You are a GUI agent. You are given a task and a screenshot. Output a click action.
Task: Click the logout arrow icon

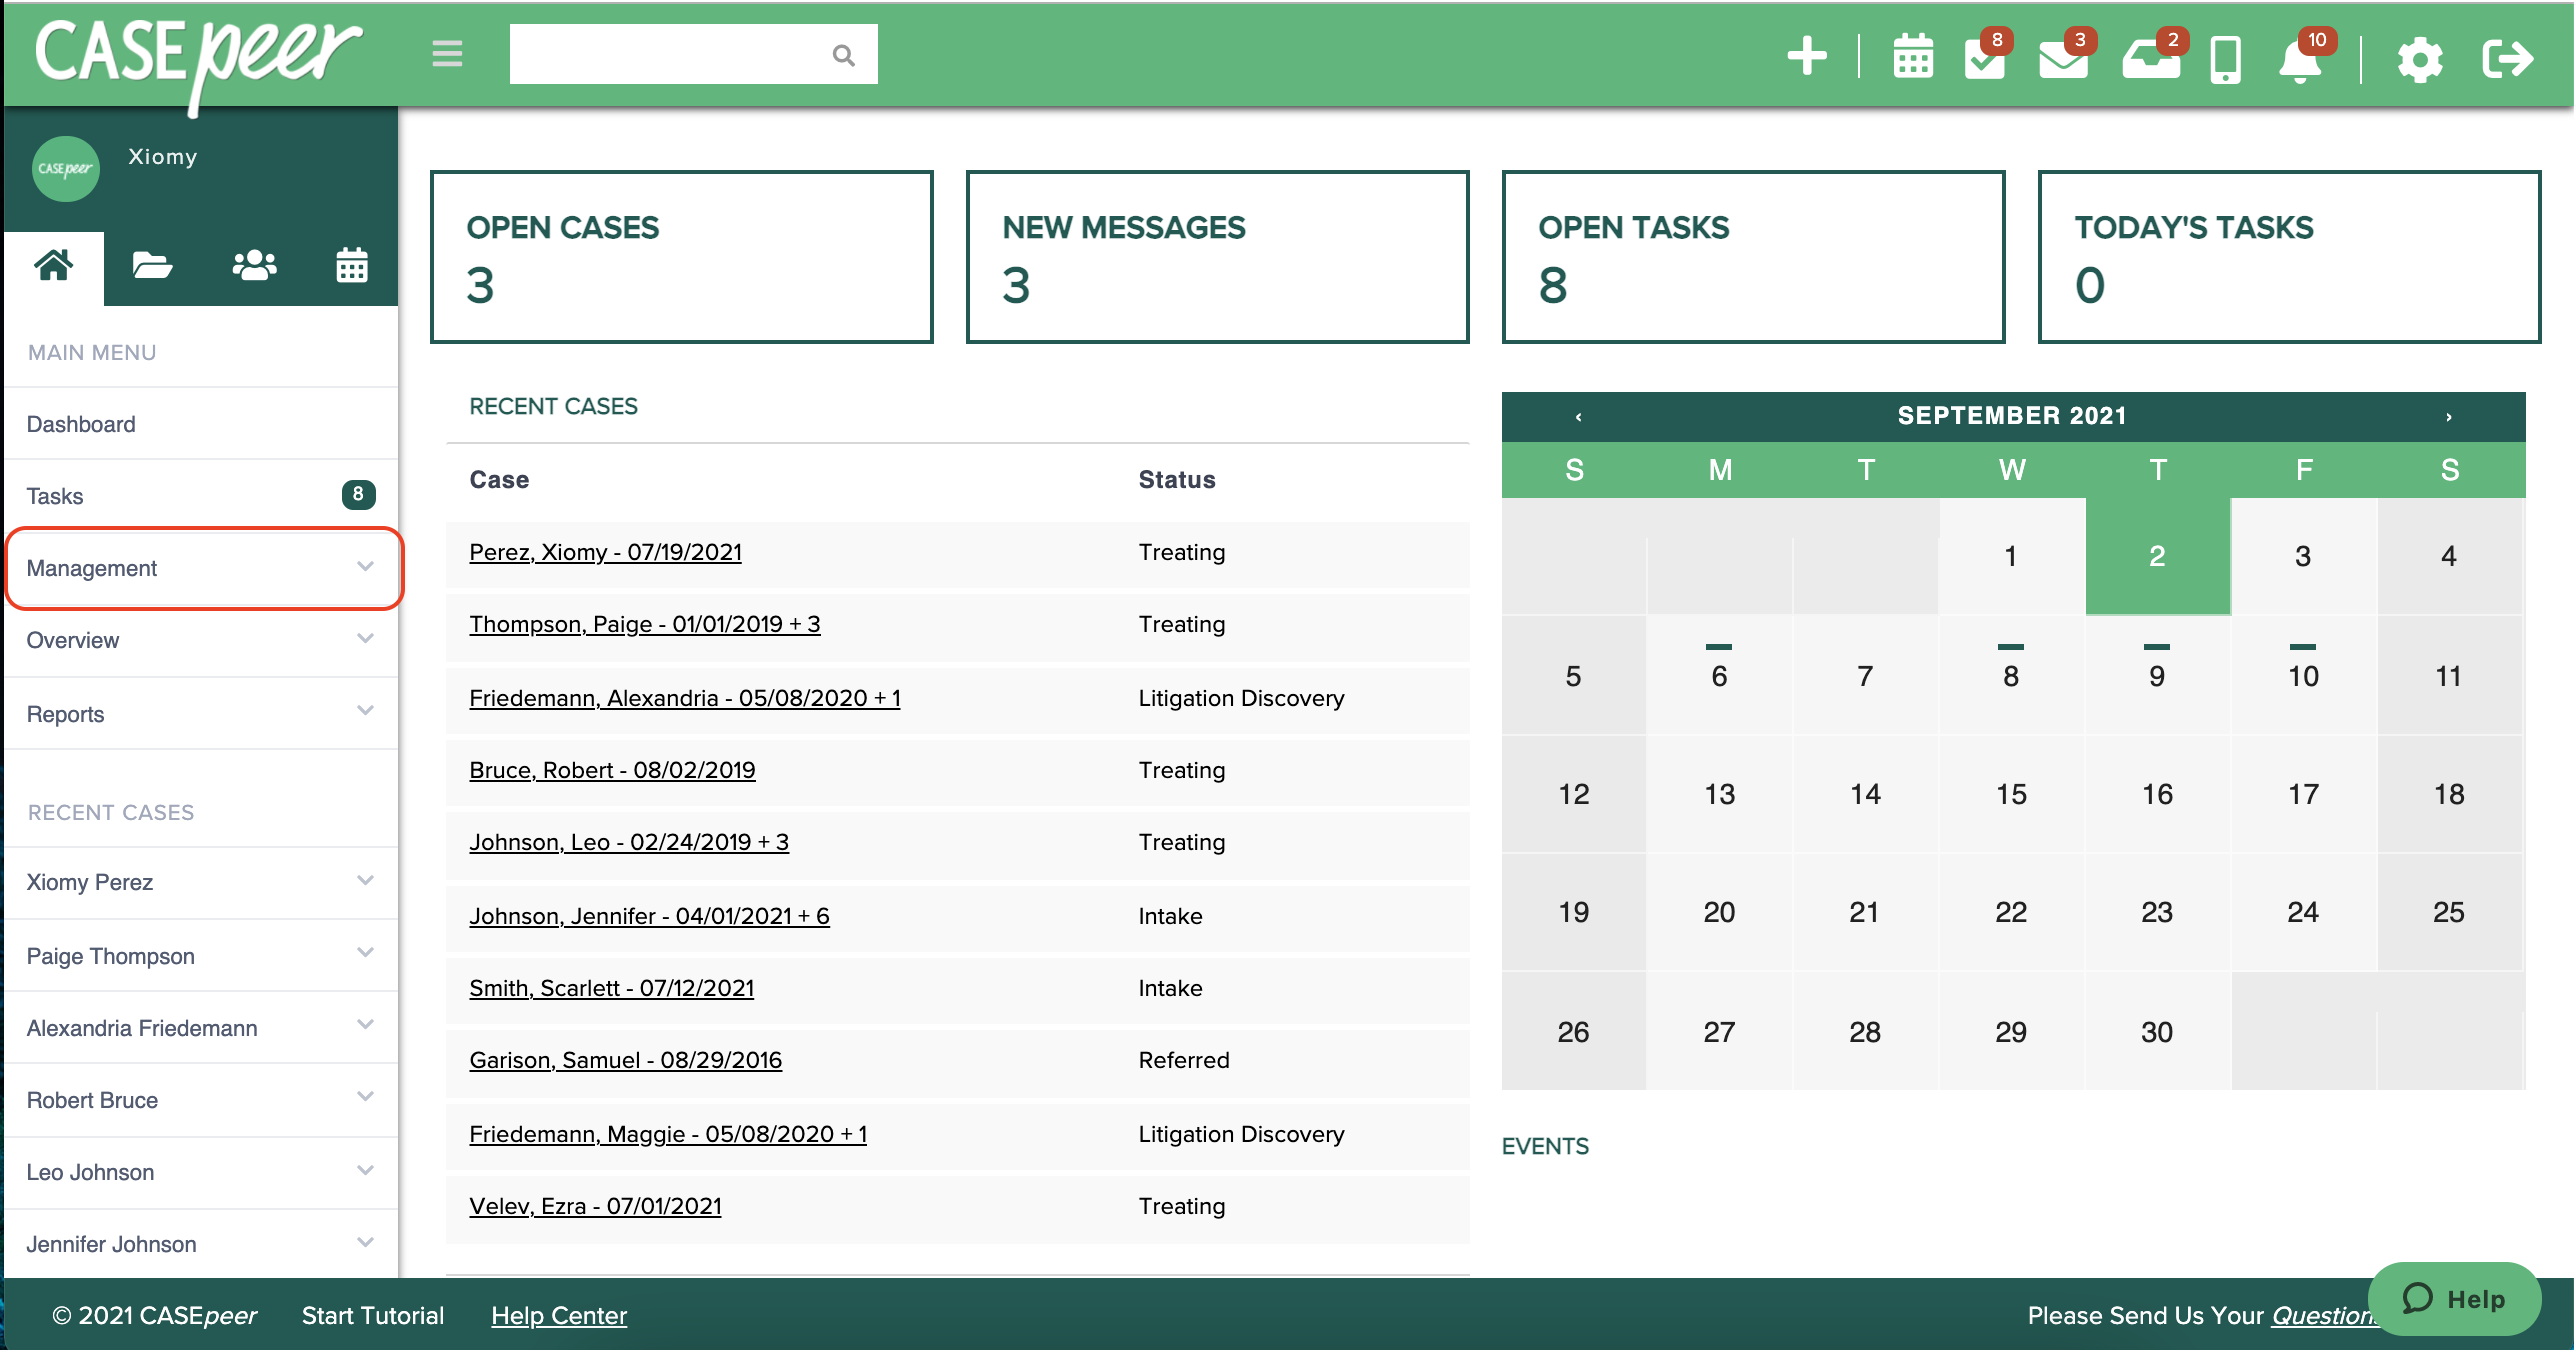[x=2508, y=59]
